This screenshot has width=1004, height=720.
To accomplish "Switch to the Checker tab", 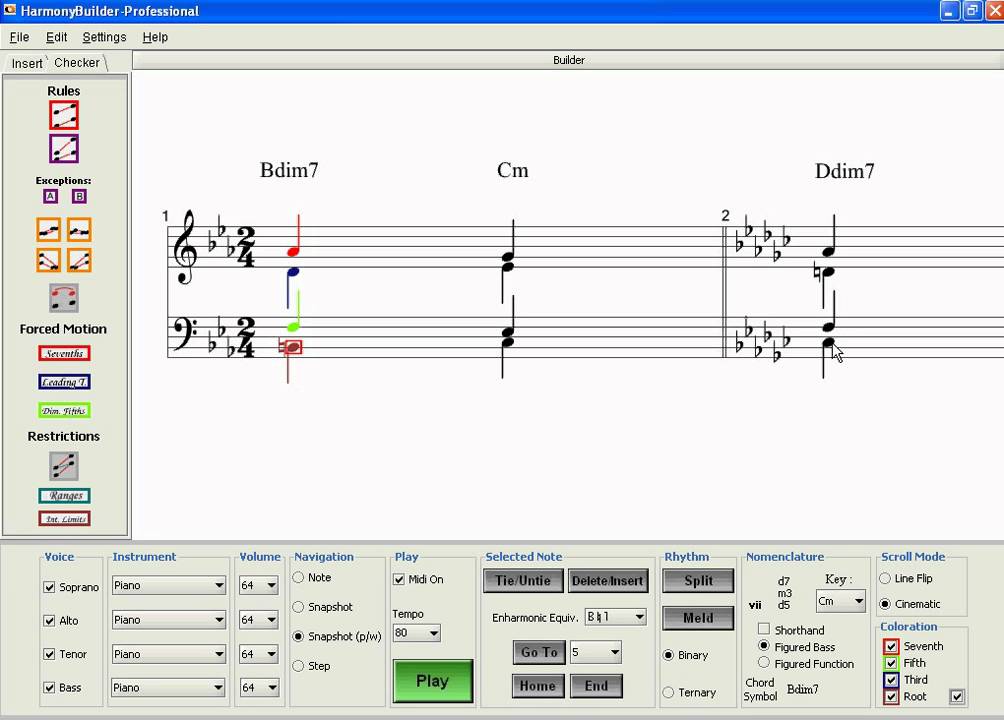I will (77, 63).
